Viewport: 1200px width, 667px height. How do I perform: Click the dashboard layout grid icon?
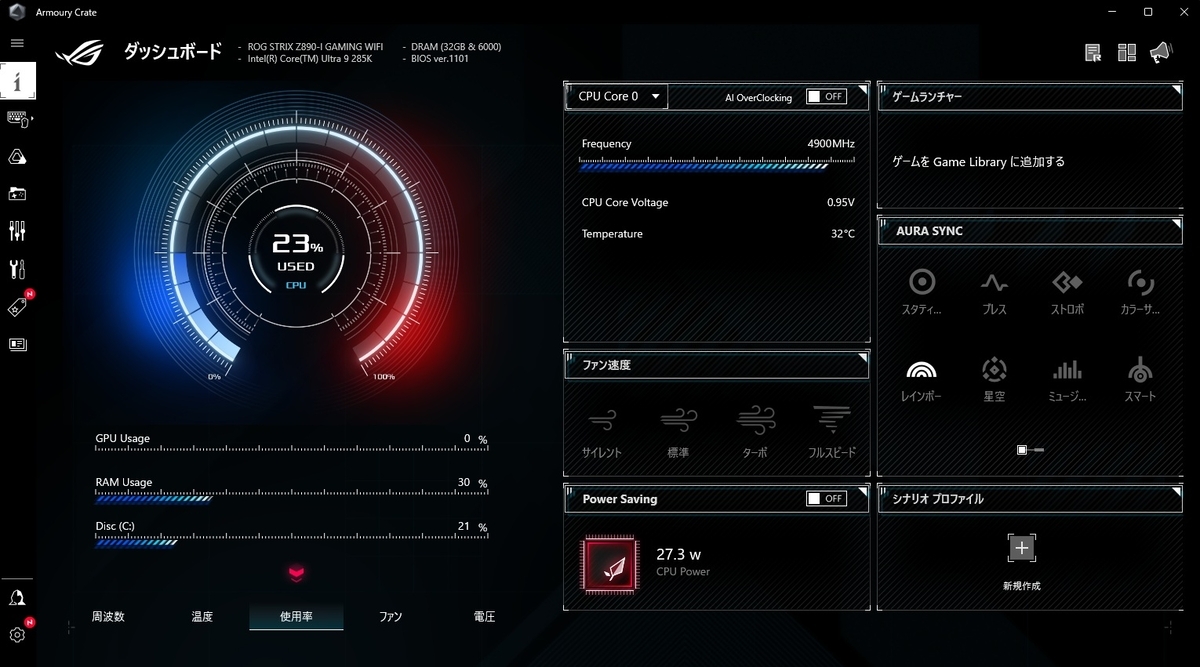click(x=1127, y=52)
